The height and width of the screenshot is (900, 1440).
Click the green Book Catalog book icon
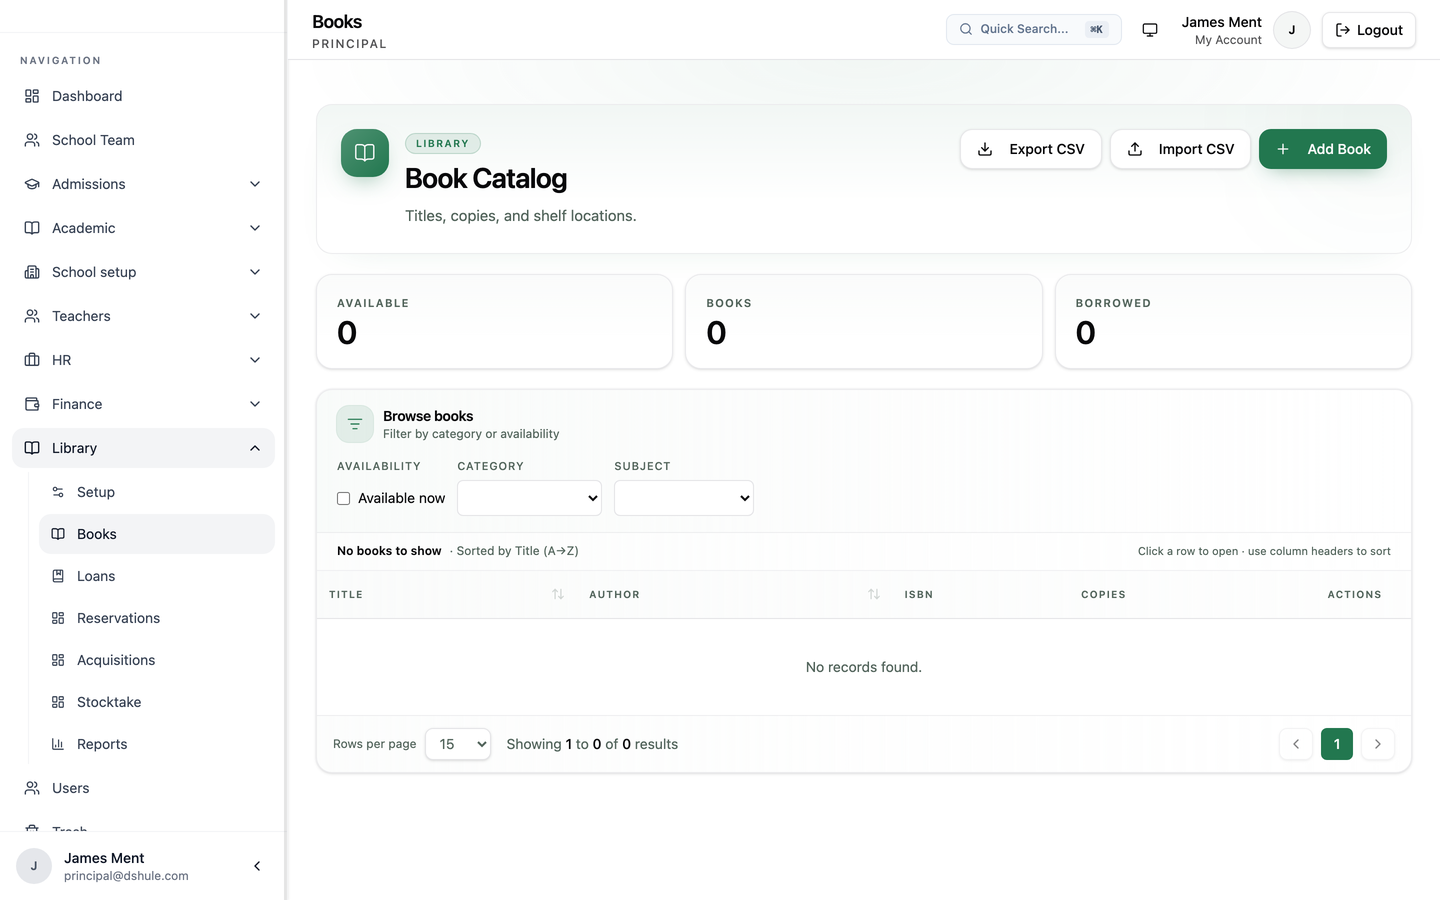(x=365, y=153)
